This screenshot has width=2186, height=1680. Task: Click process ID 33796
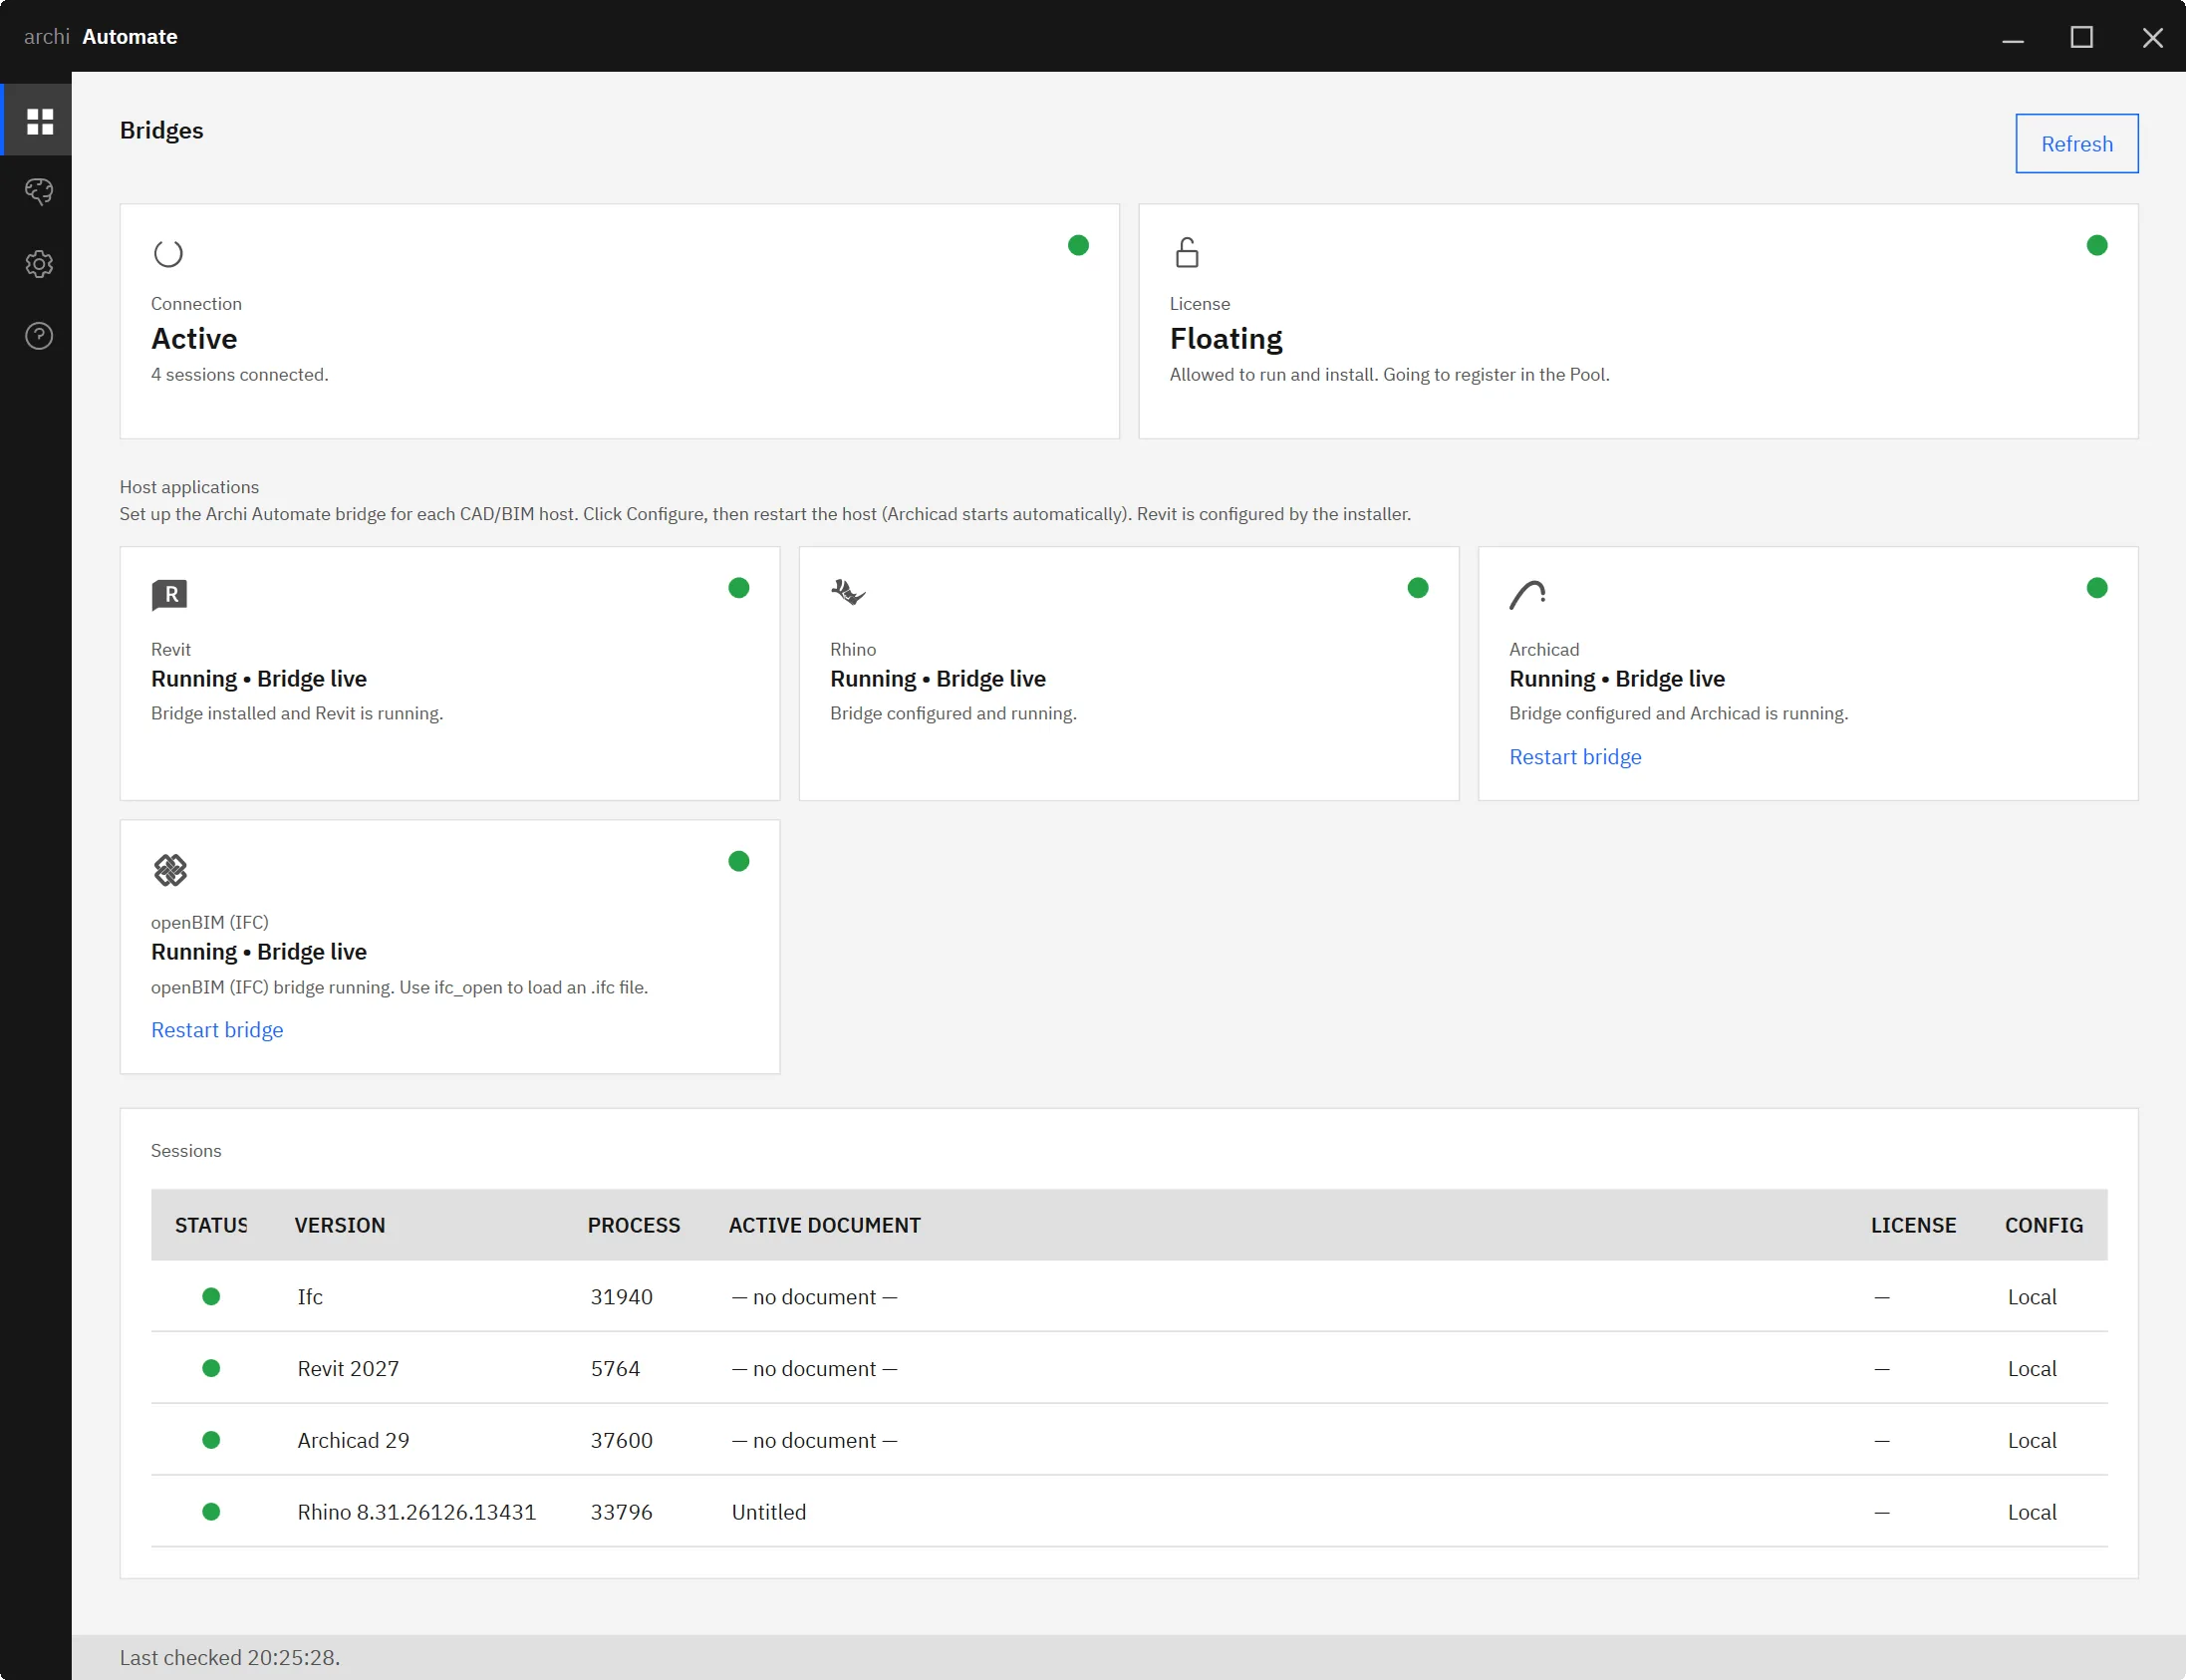(x=621, y=1513)
